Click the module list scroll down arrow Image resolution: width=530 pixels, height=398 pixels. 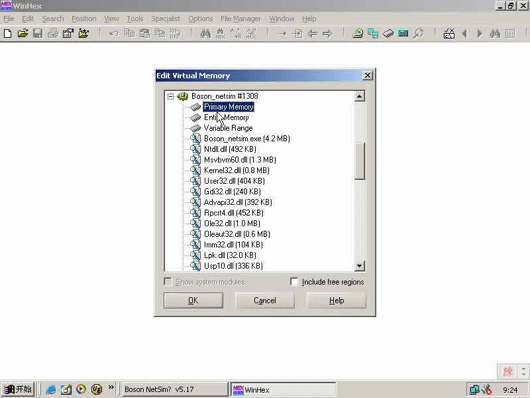[x=359, y=266]
